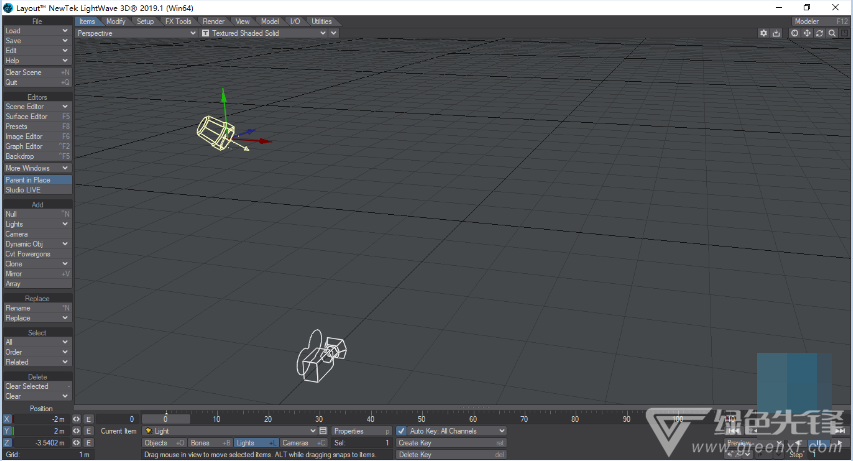Open the Image Editor
This screenshot has height=461, width=853.
(x=38, y=137)
